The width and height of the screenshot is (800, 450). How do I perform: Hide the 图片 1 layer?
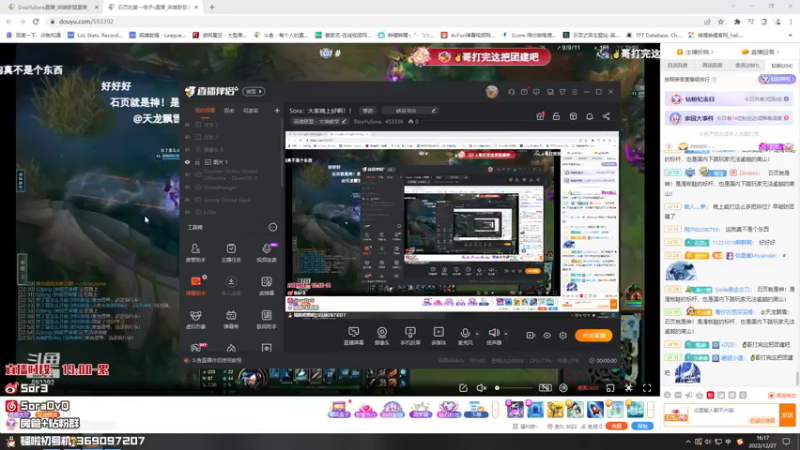(187, 162)
